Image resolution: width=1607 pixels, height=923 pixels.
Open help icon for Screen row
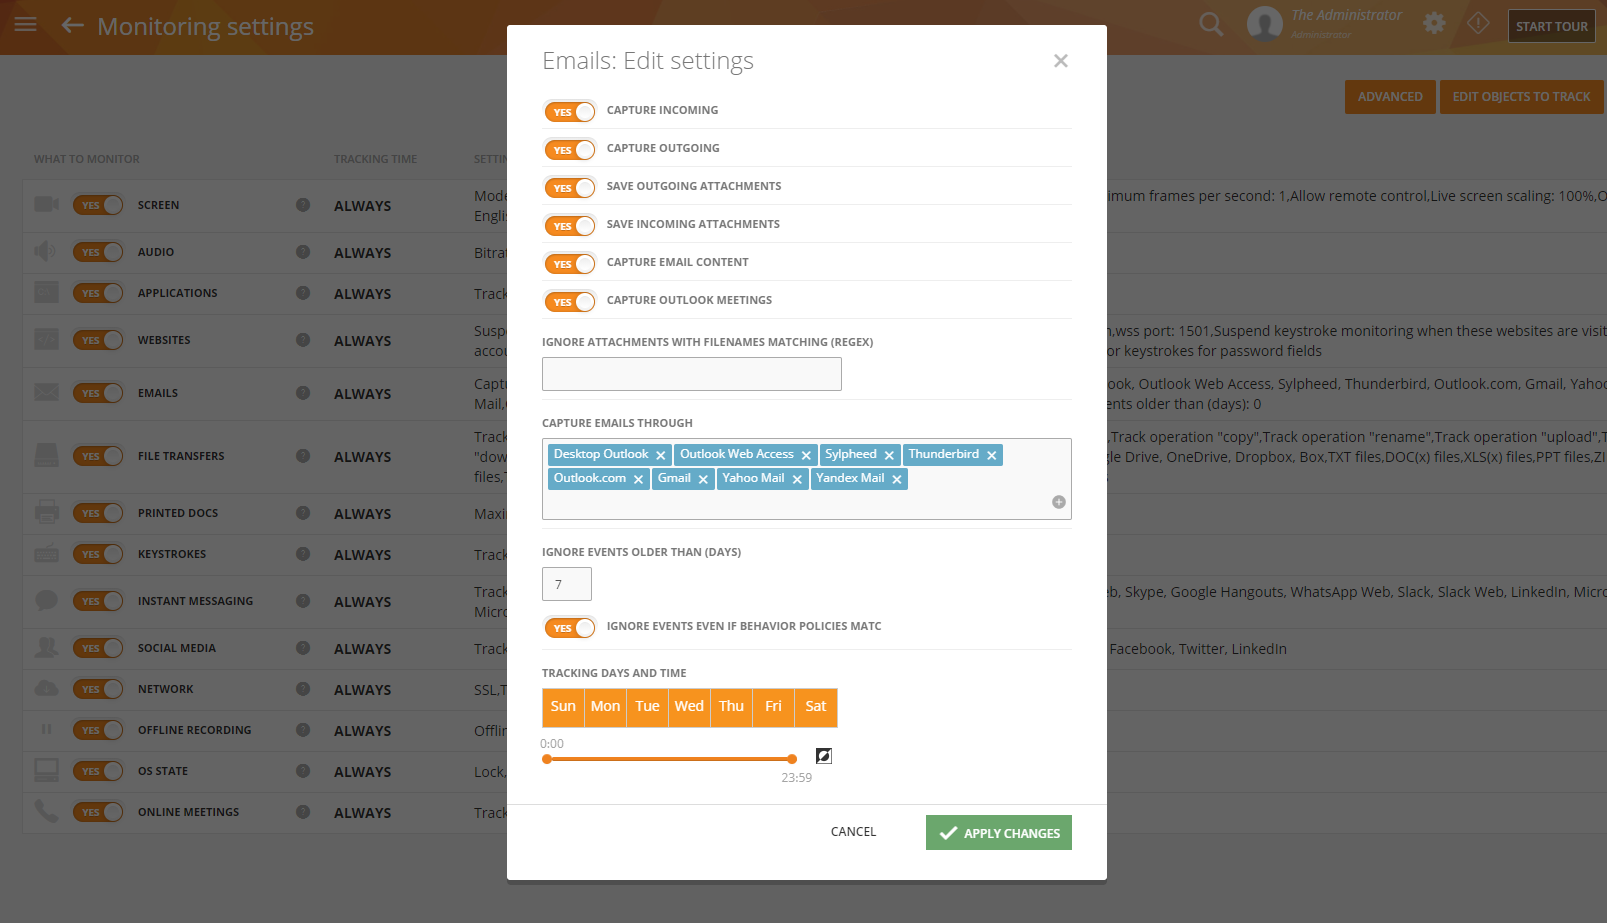pyautogui.click(x=303, y=205)
